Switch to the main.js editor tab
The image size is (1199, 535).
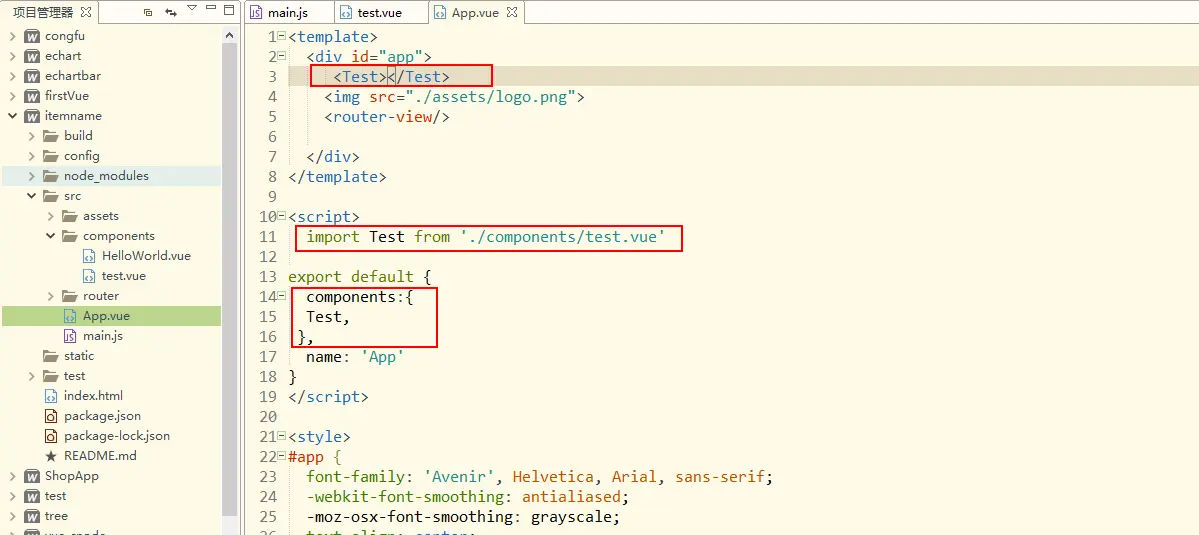tap(288, 12)
